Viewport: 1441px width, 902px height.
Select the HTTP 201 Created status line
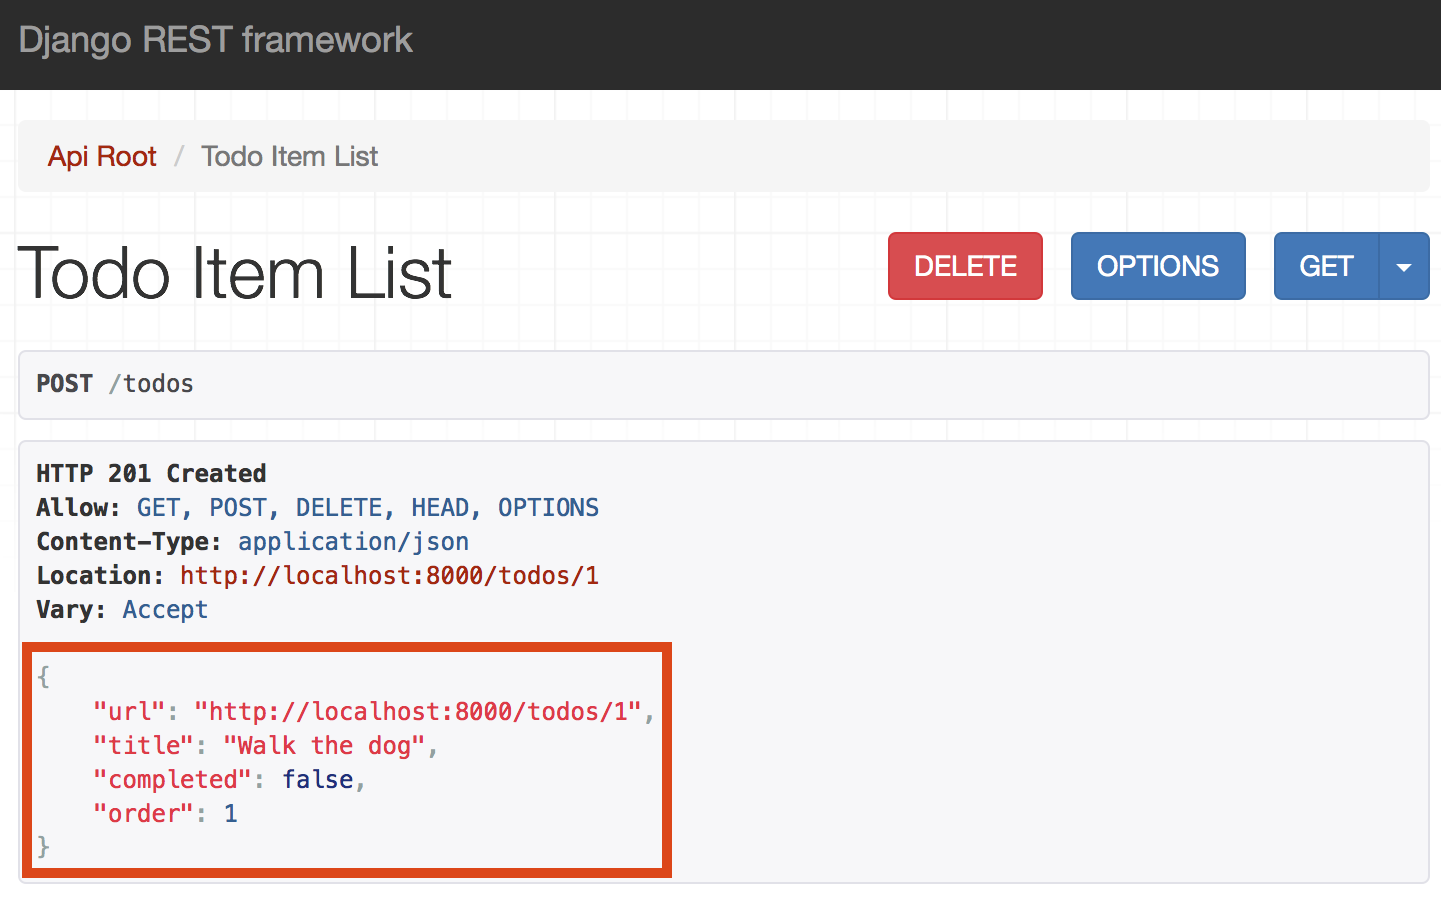tap(151, 474)
